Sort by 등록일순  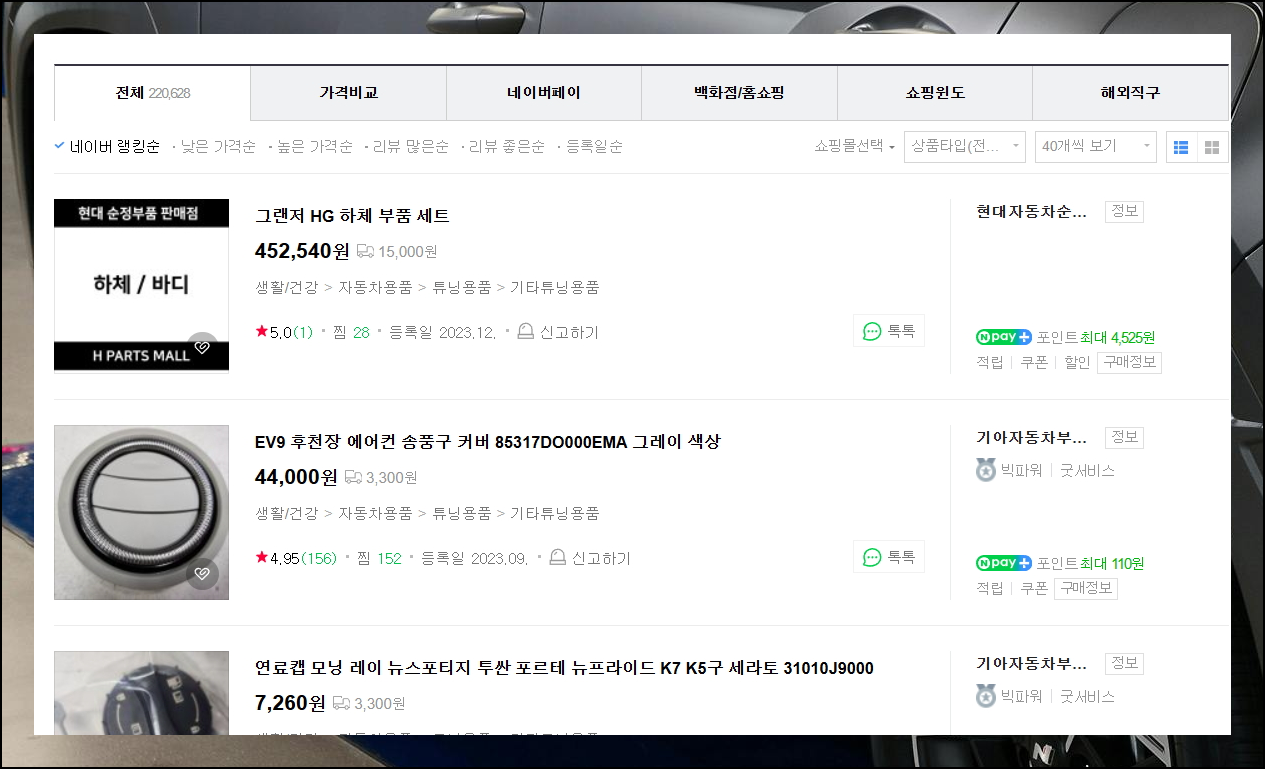[594, 146]
